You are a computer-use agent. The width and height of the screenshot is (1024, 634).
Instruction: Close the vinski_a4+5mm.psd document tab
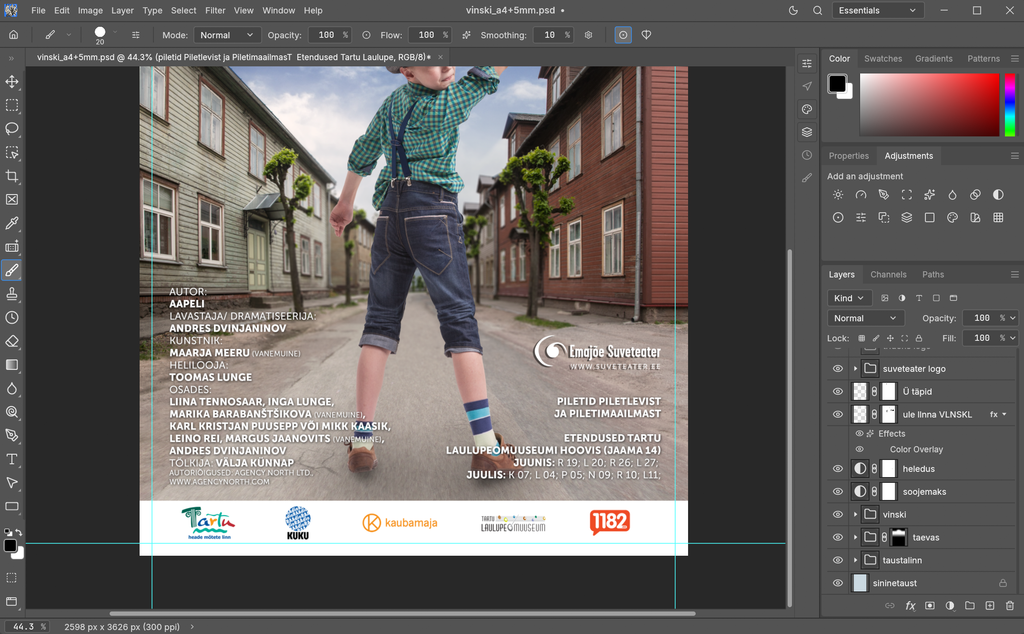tap(440, 57)
